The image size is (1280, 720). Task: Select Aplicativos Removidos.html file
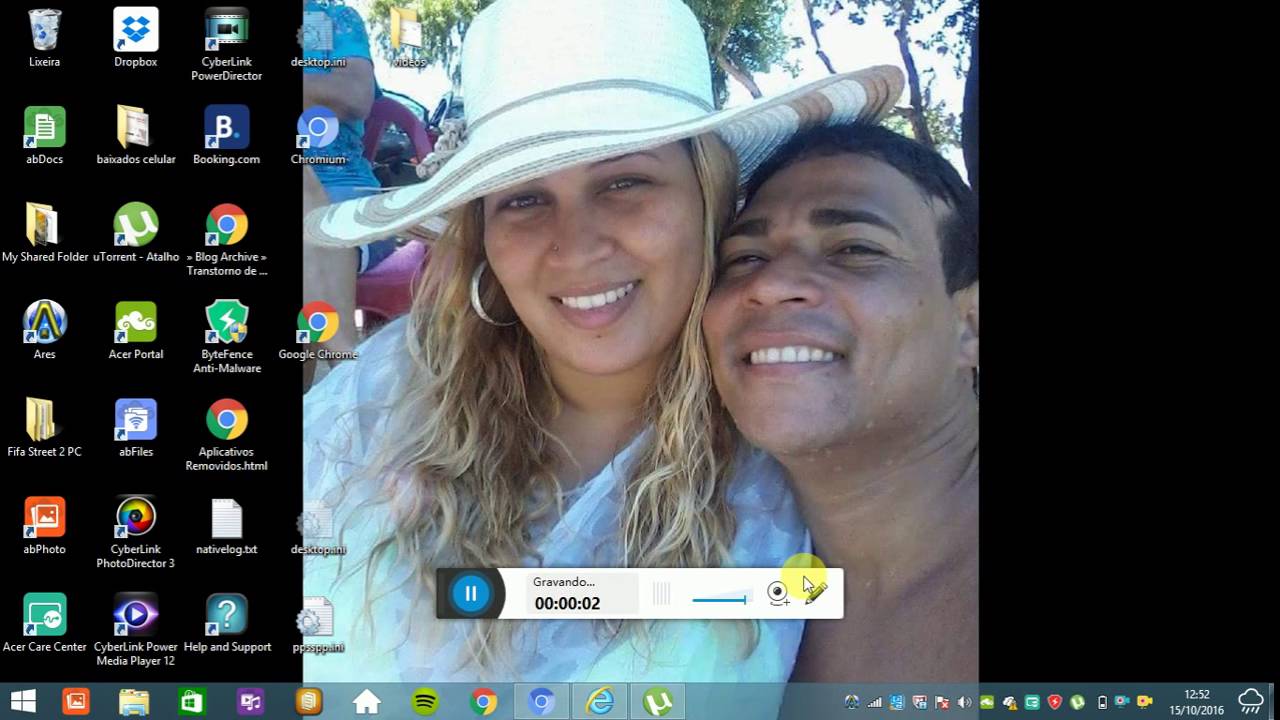227,435
